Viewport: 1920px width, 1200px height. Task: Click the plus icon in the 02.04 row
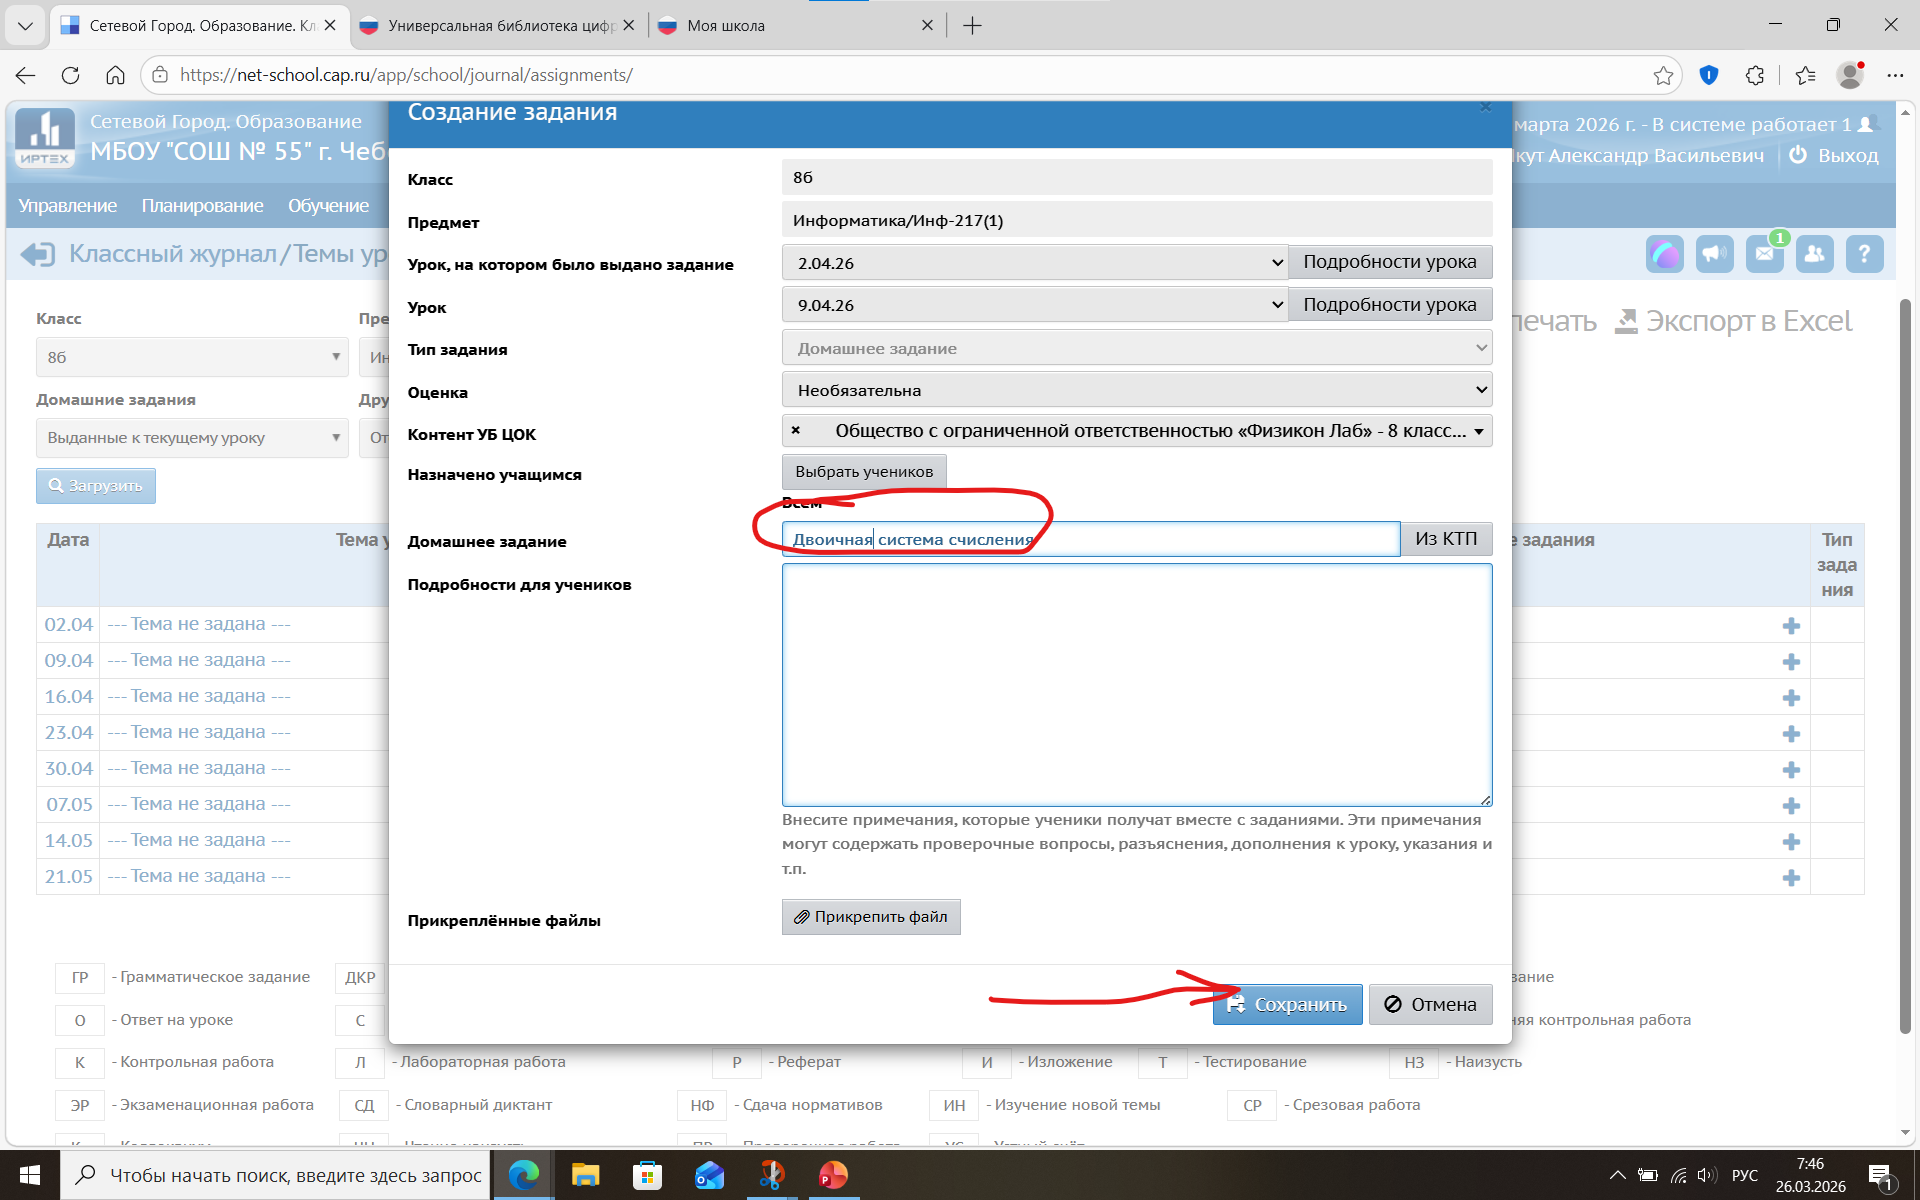1791,626
